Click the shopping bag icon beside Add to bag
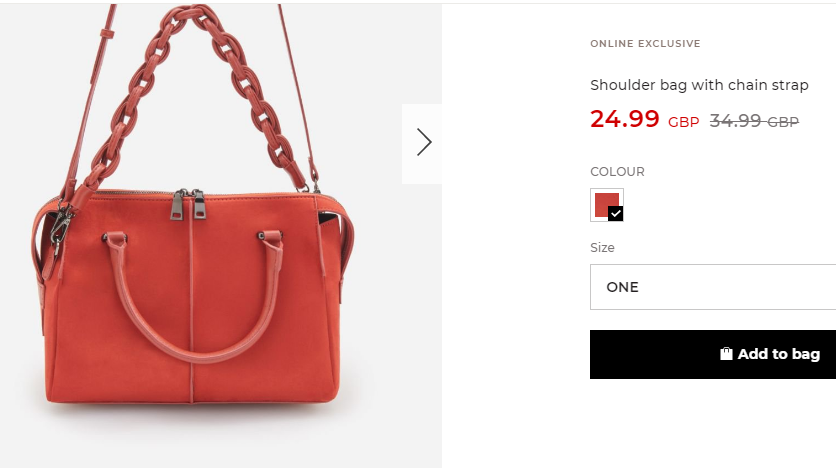The height and width of the screenshot is (468, 836). [x=726, y=354]
